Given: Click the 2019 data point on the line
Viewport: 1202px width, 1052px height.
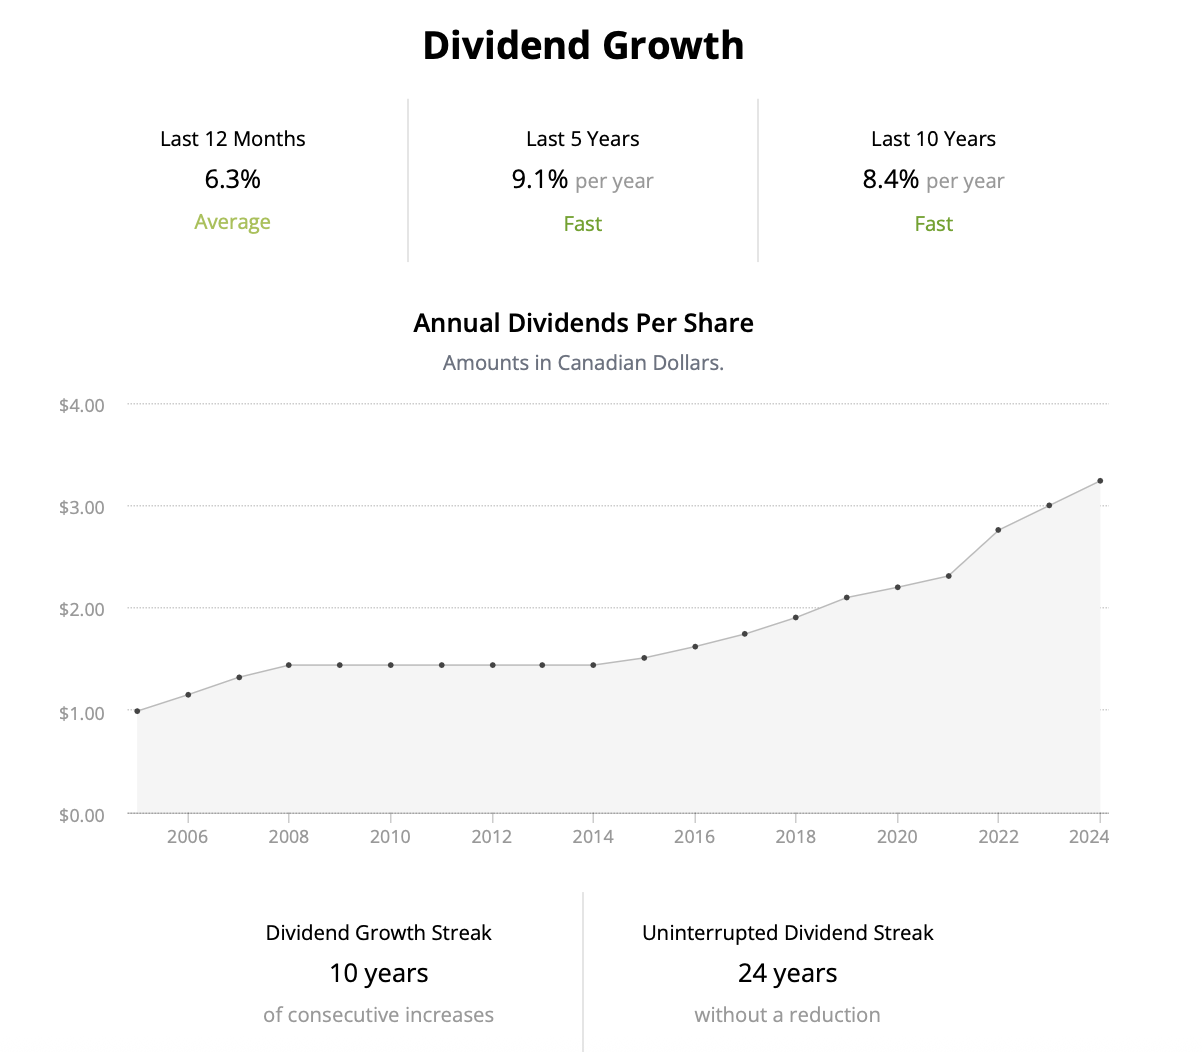Looking at the screenshot, I should click(846, 598).
